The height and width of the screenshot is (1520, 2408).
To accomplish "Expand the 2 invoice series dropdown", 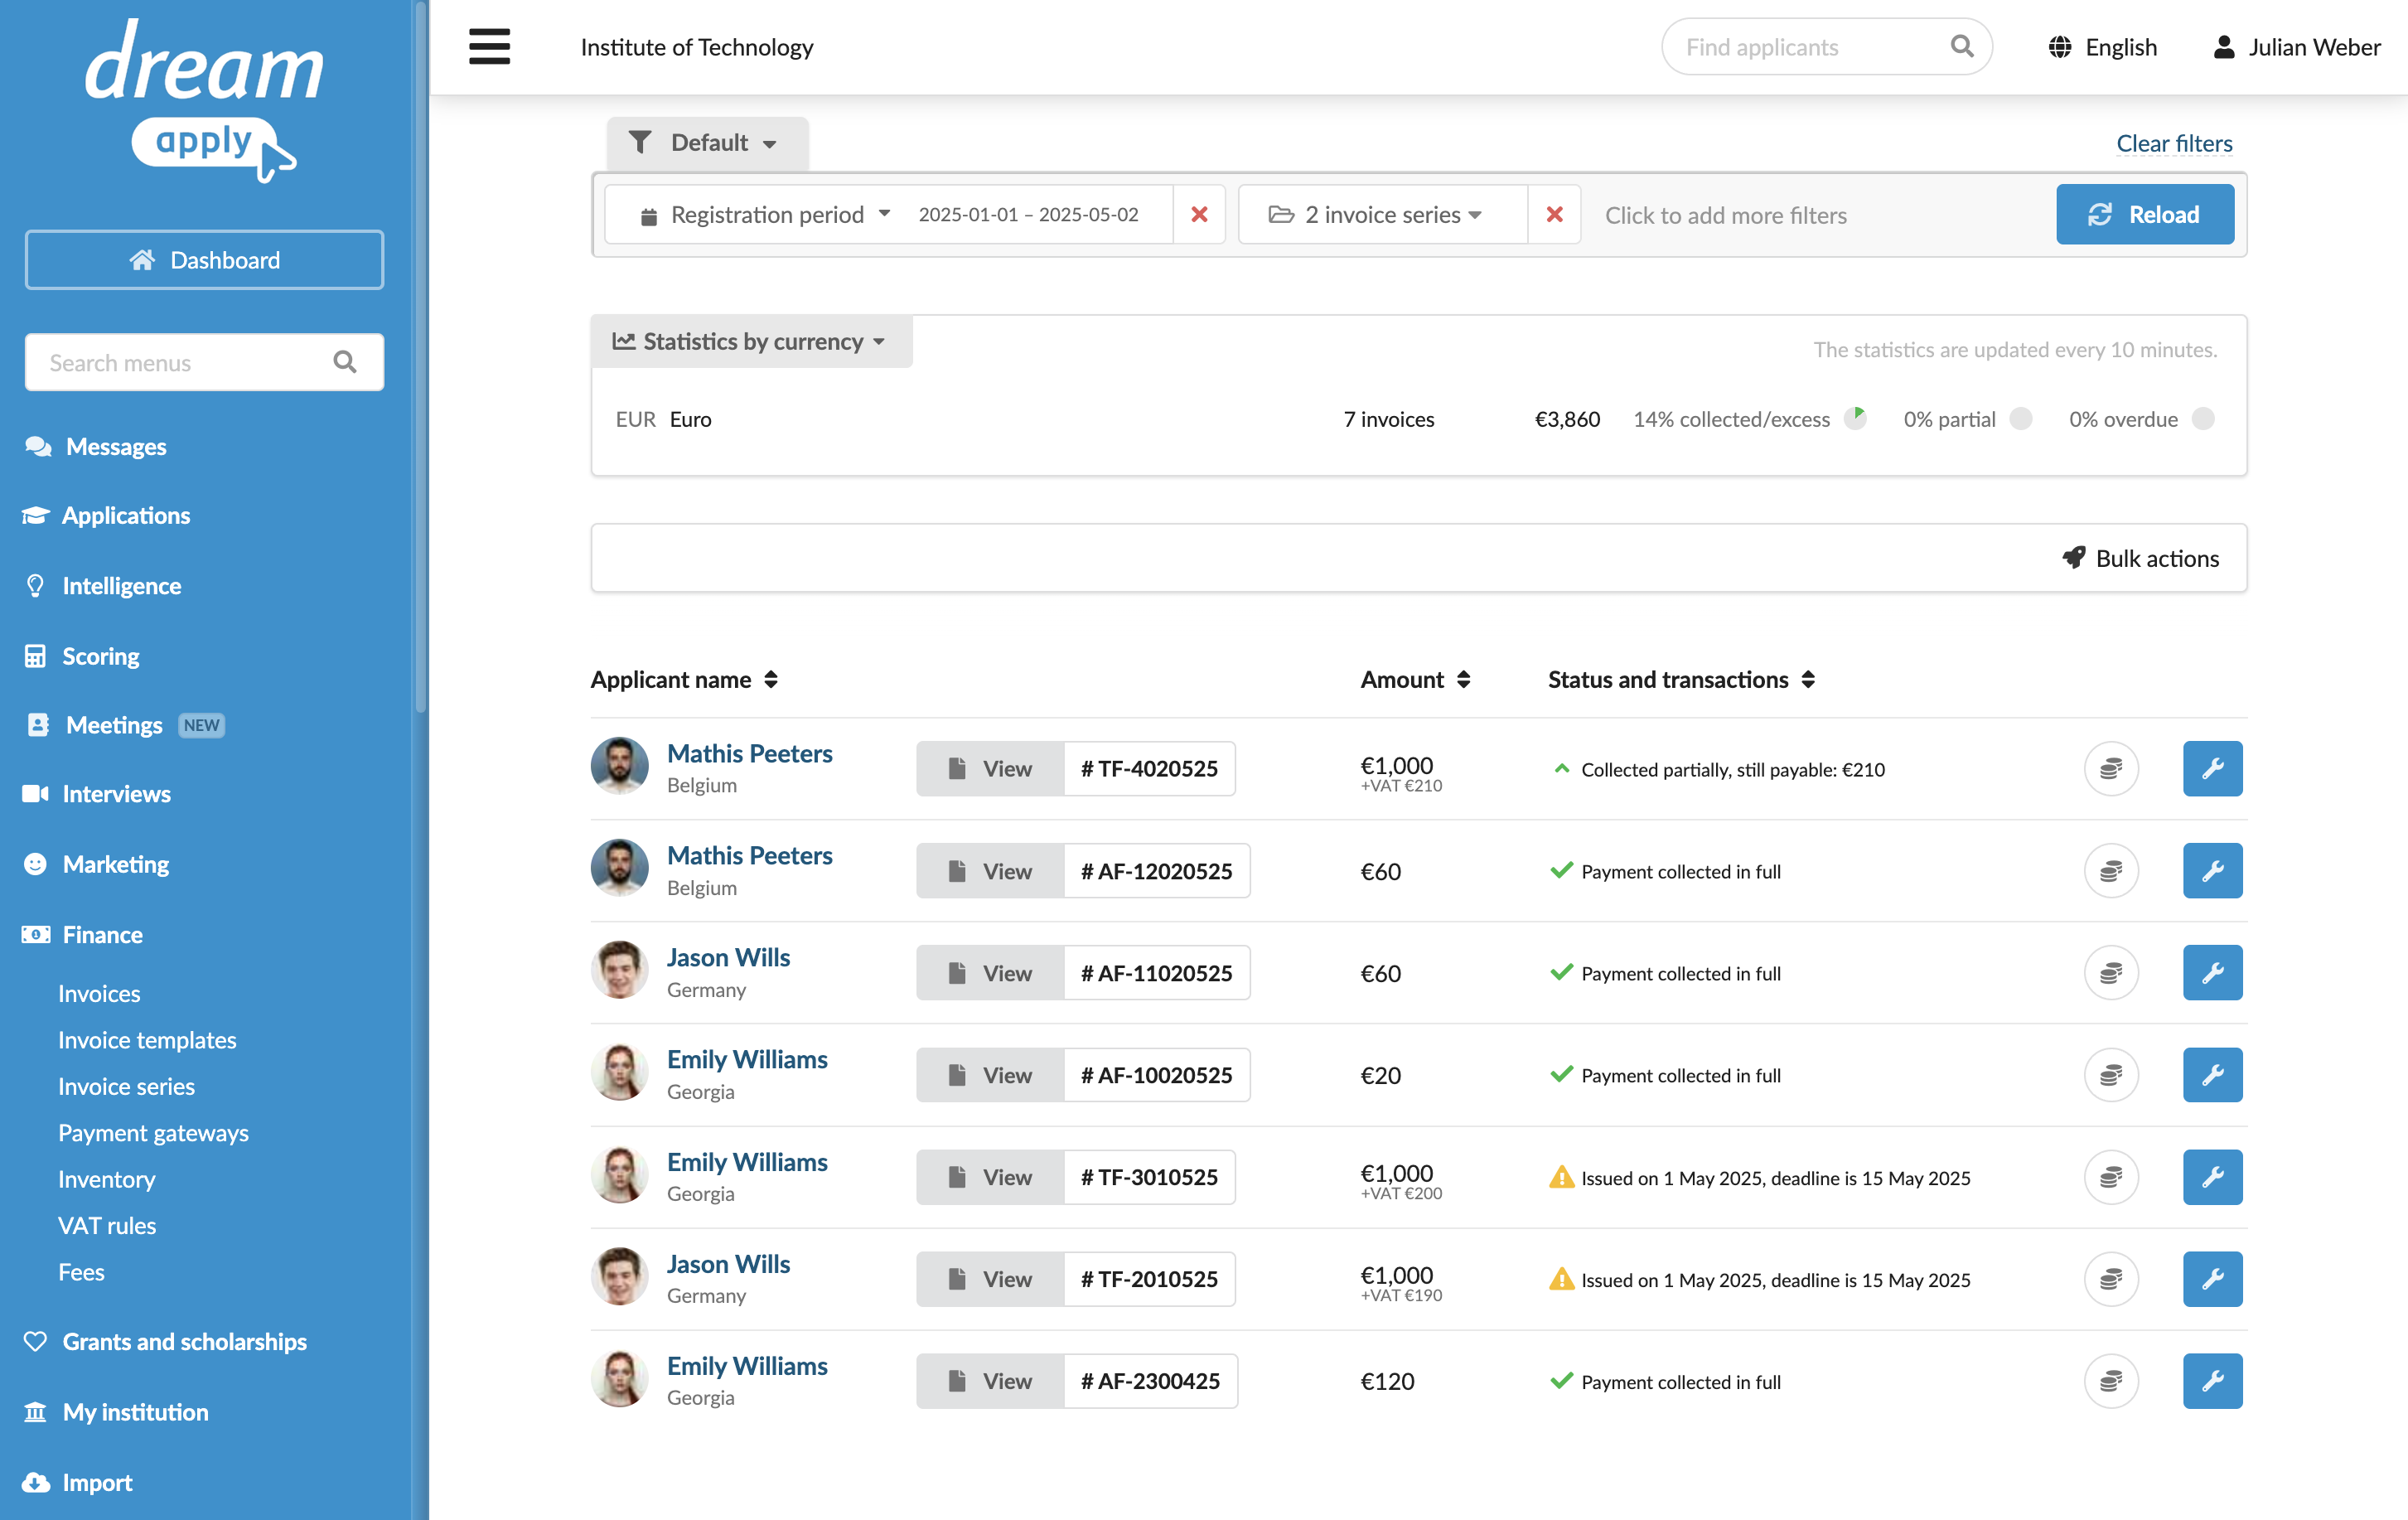I will (1384, 214).
